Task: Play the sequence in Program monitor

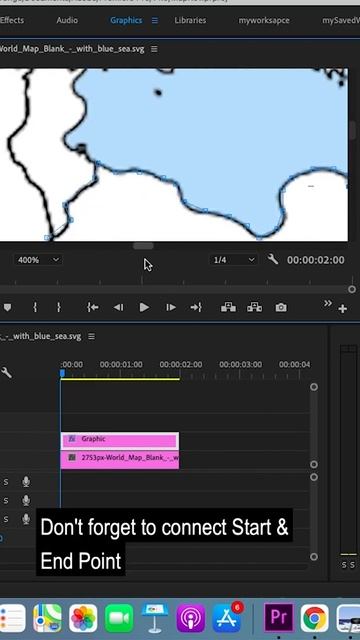Action: pos(144,307)
